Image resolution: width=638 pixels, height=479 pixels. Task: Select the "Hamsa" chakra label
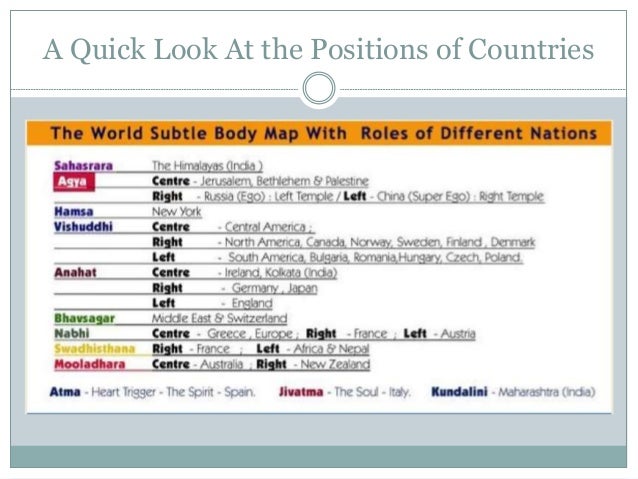[74, 212]
